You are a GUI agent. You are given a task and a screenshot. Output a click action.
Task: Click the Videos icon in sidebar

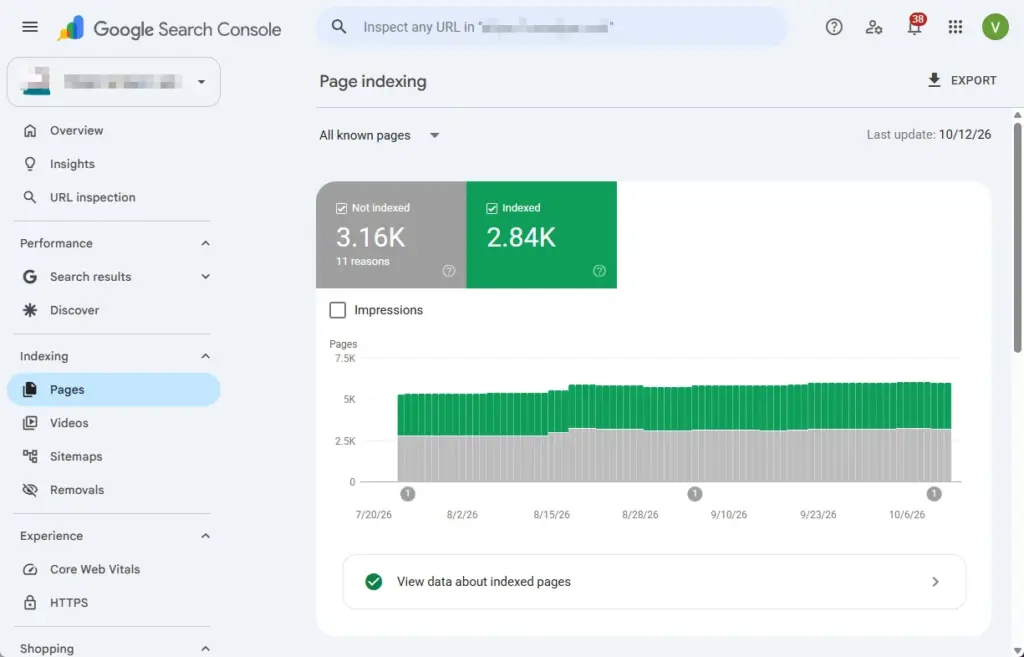pyautogui.click(x=30, y=423)
